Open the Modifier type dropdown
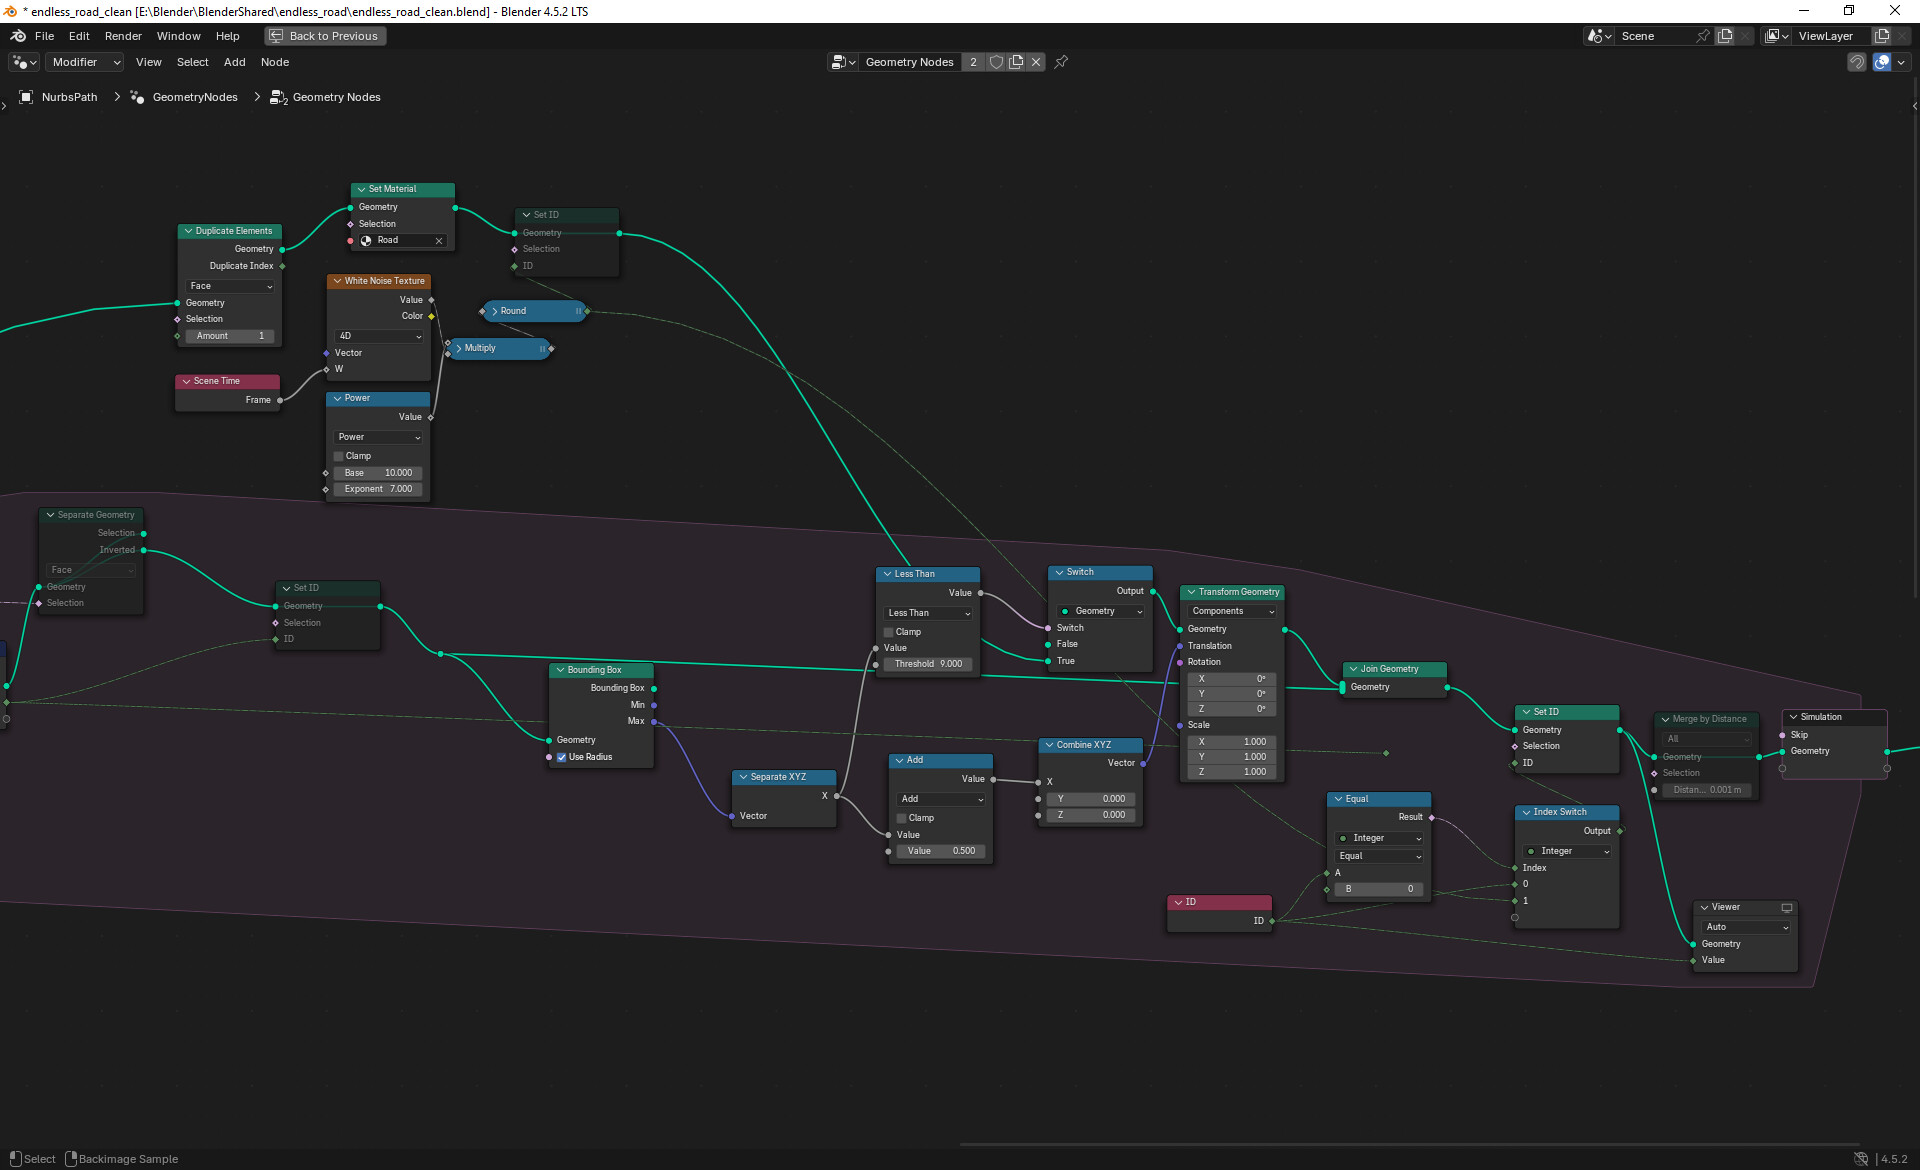Viewport: 1920px width, 1170px height. 84,62
